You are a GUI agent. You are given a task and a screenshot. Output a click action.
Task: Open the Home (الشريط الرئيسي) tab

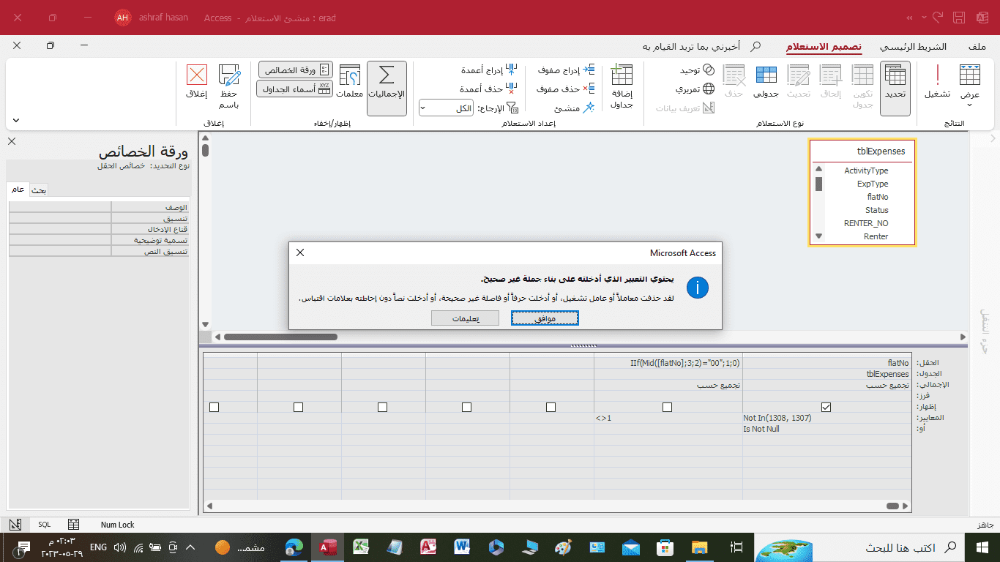click(x=913, y=47)
